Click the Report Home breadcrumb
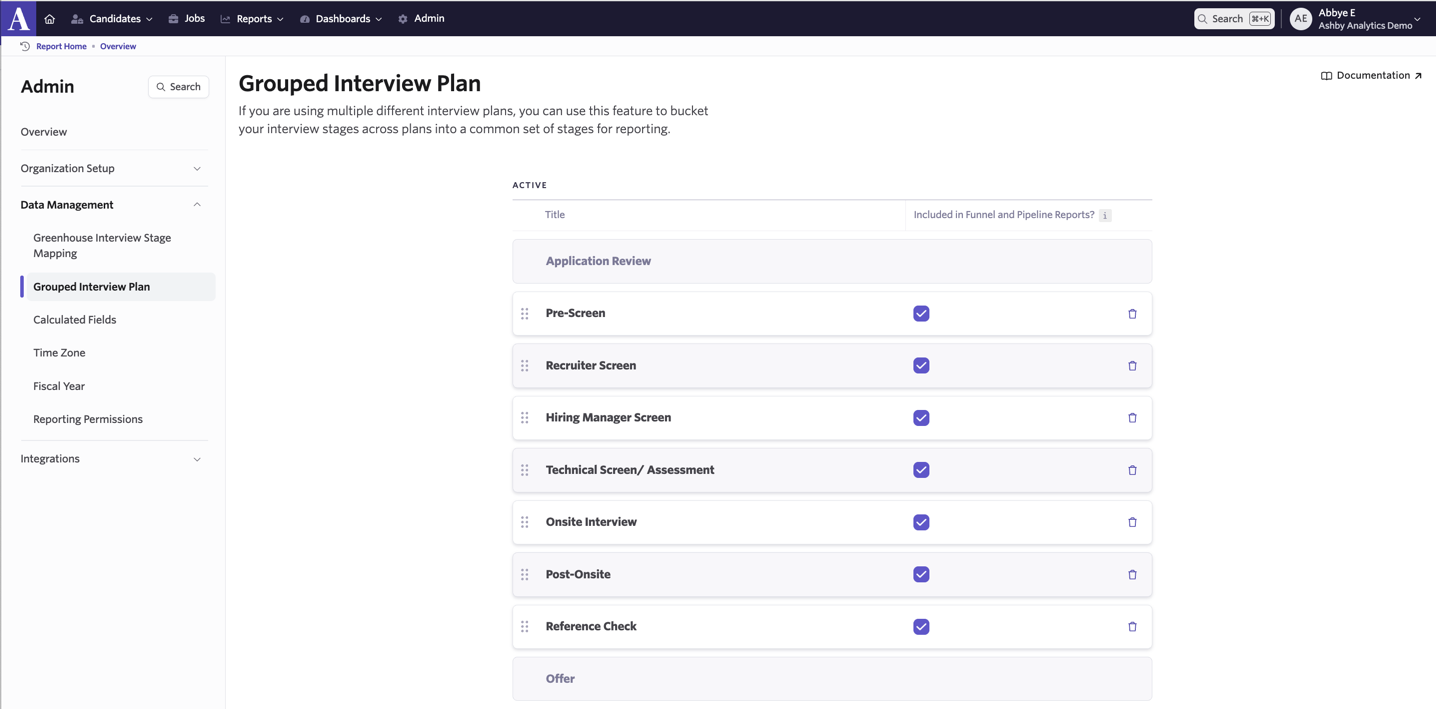 (61, 47)
